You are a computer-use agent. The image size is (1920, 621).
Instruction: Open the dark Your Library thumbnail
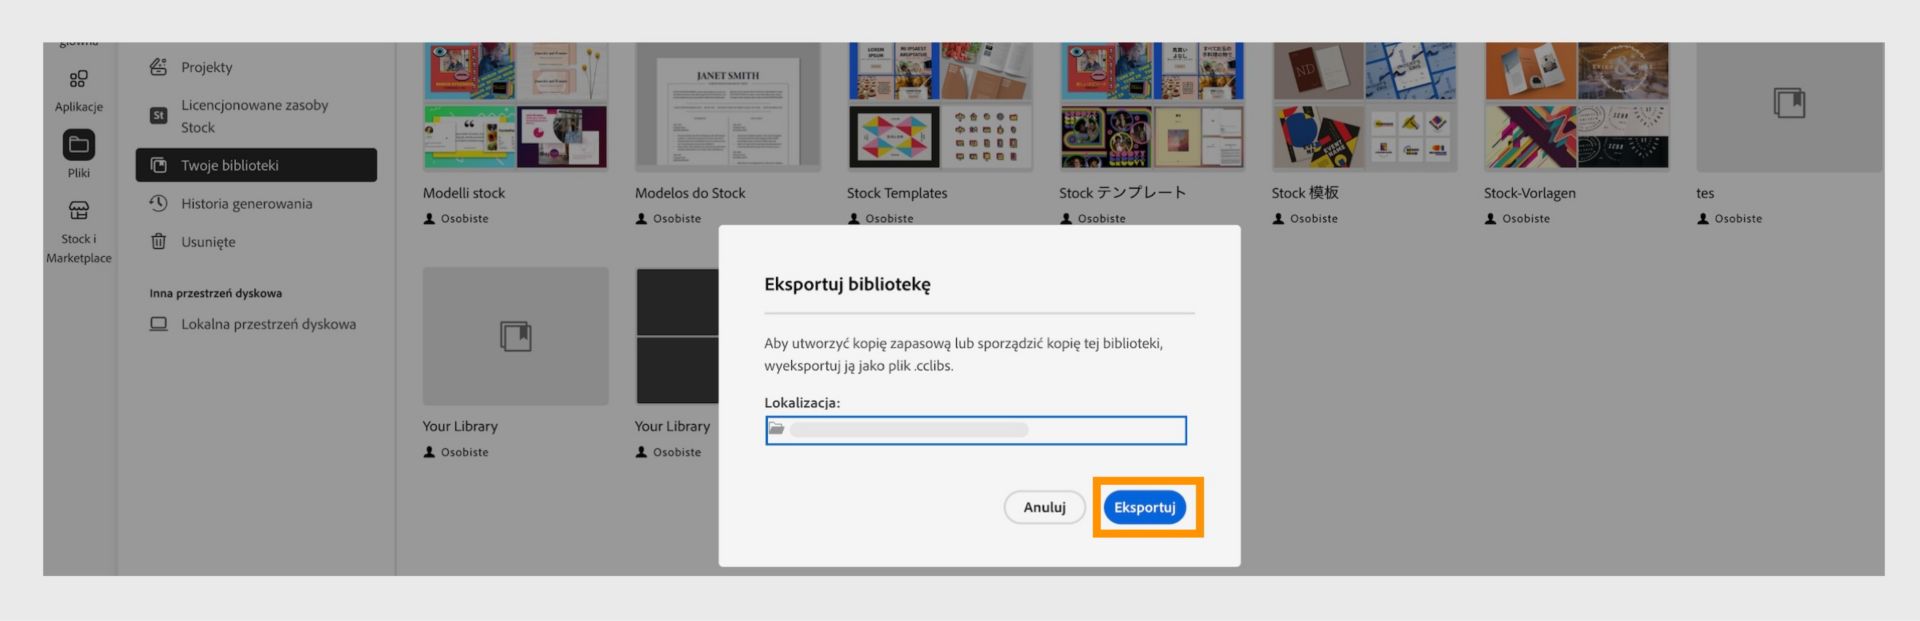(x=677, y=336)
